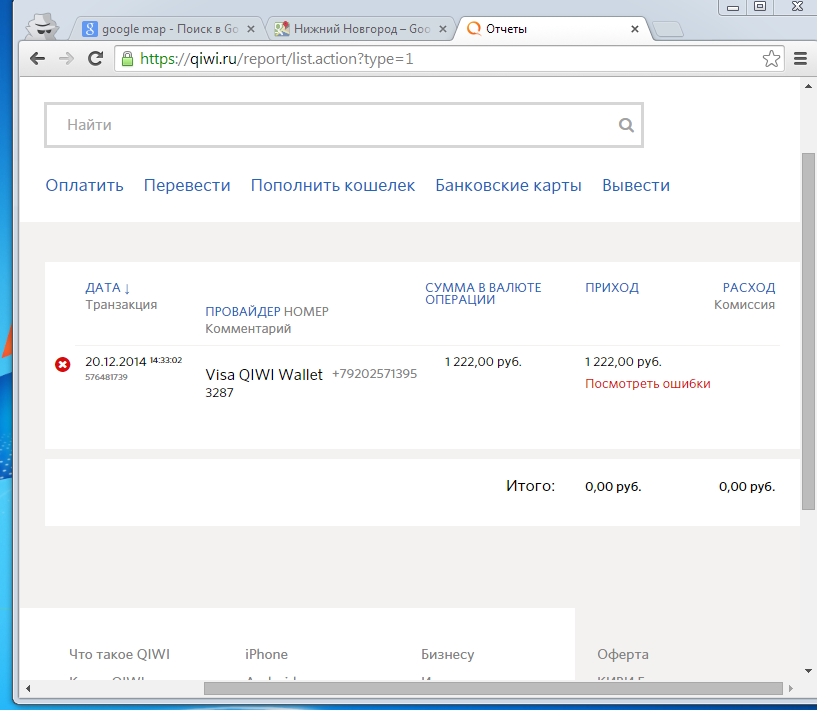Click the browser forward arrow
817x710 pixels.
point(66,58)
